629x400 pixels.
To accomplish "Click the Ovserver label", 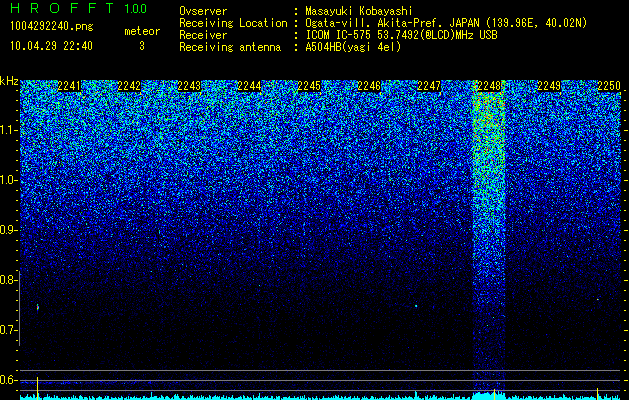I will [203, 11].
